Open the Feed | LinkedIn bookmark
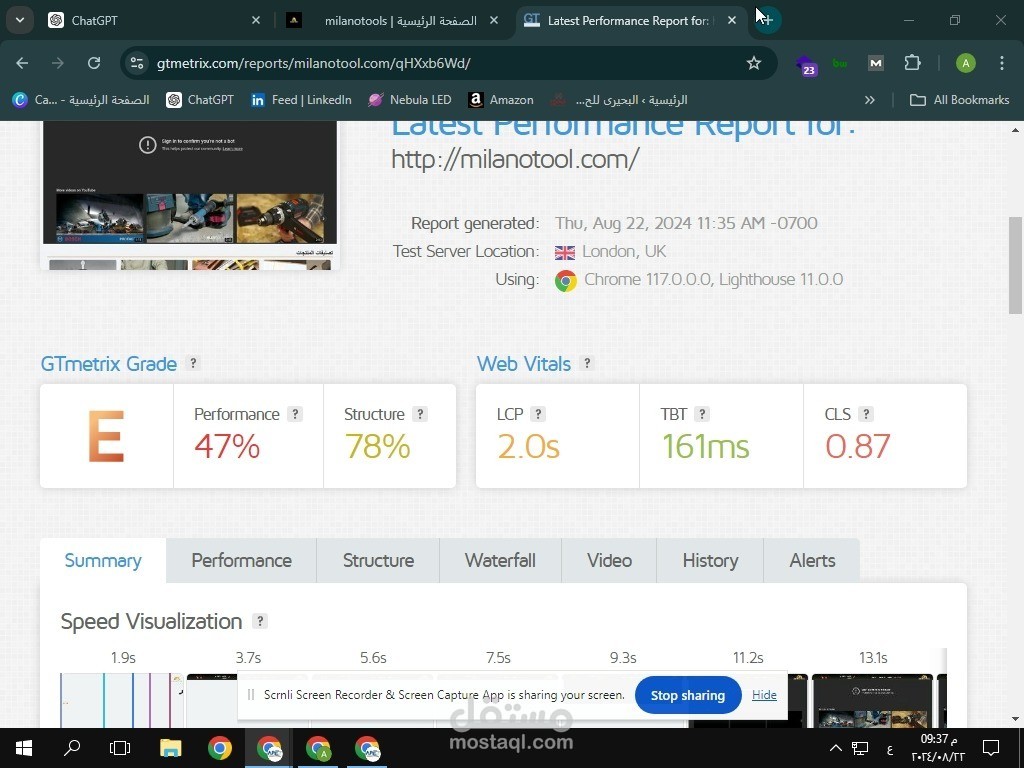The width and height of the screenshot is (1024, 768). (x=302, y=100)
